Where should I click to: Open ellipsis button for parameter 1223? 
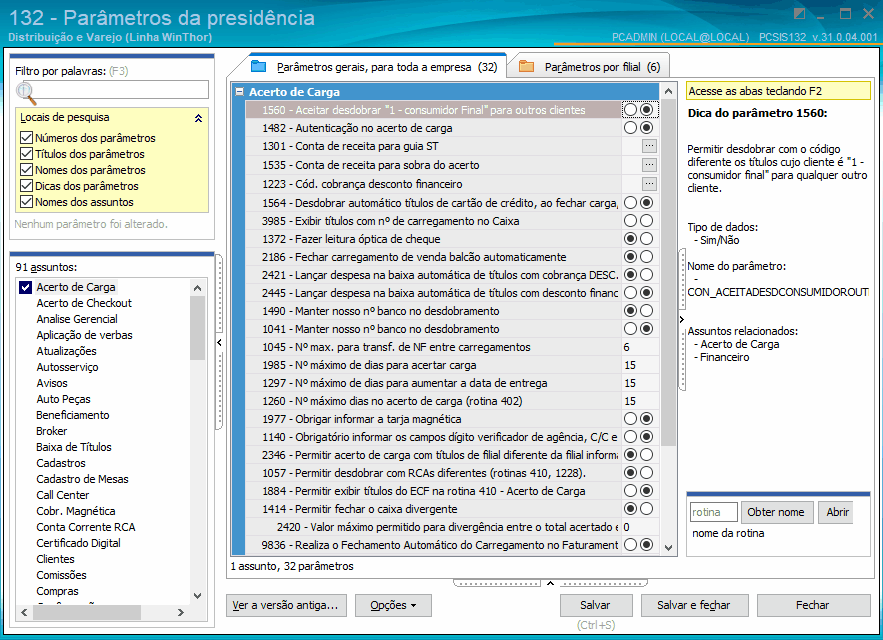click(649, 184)
